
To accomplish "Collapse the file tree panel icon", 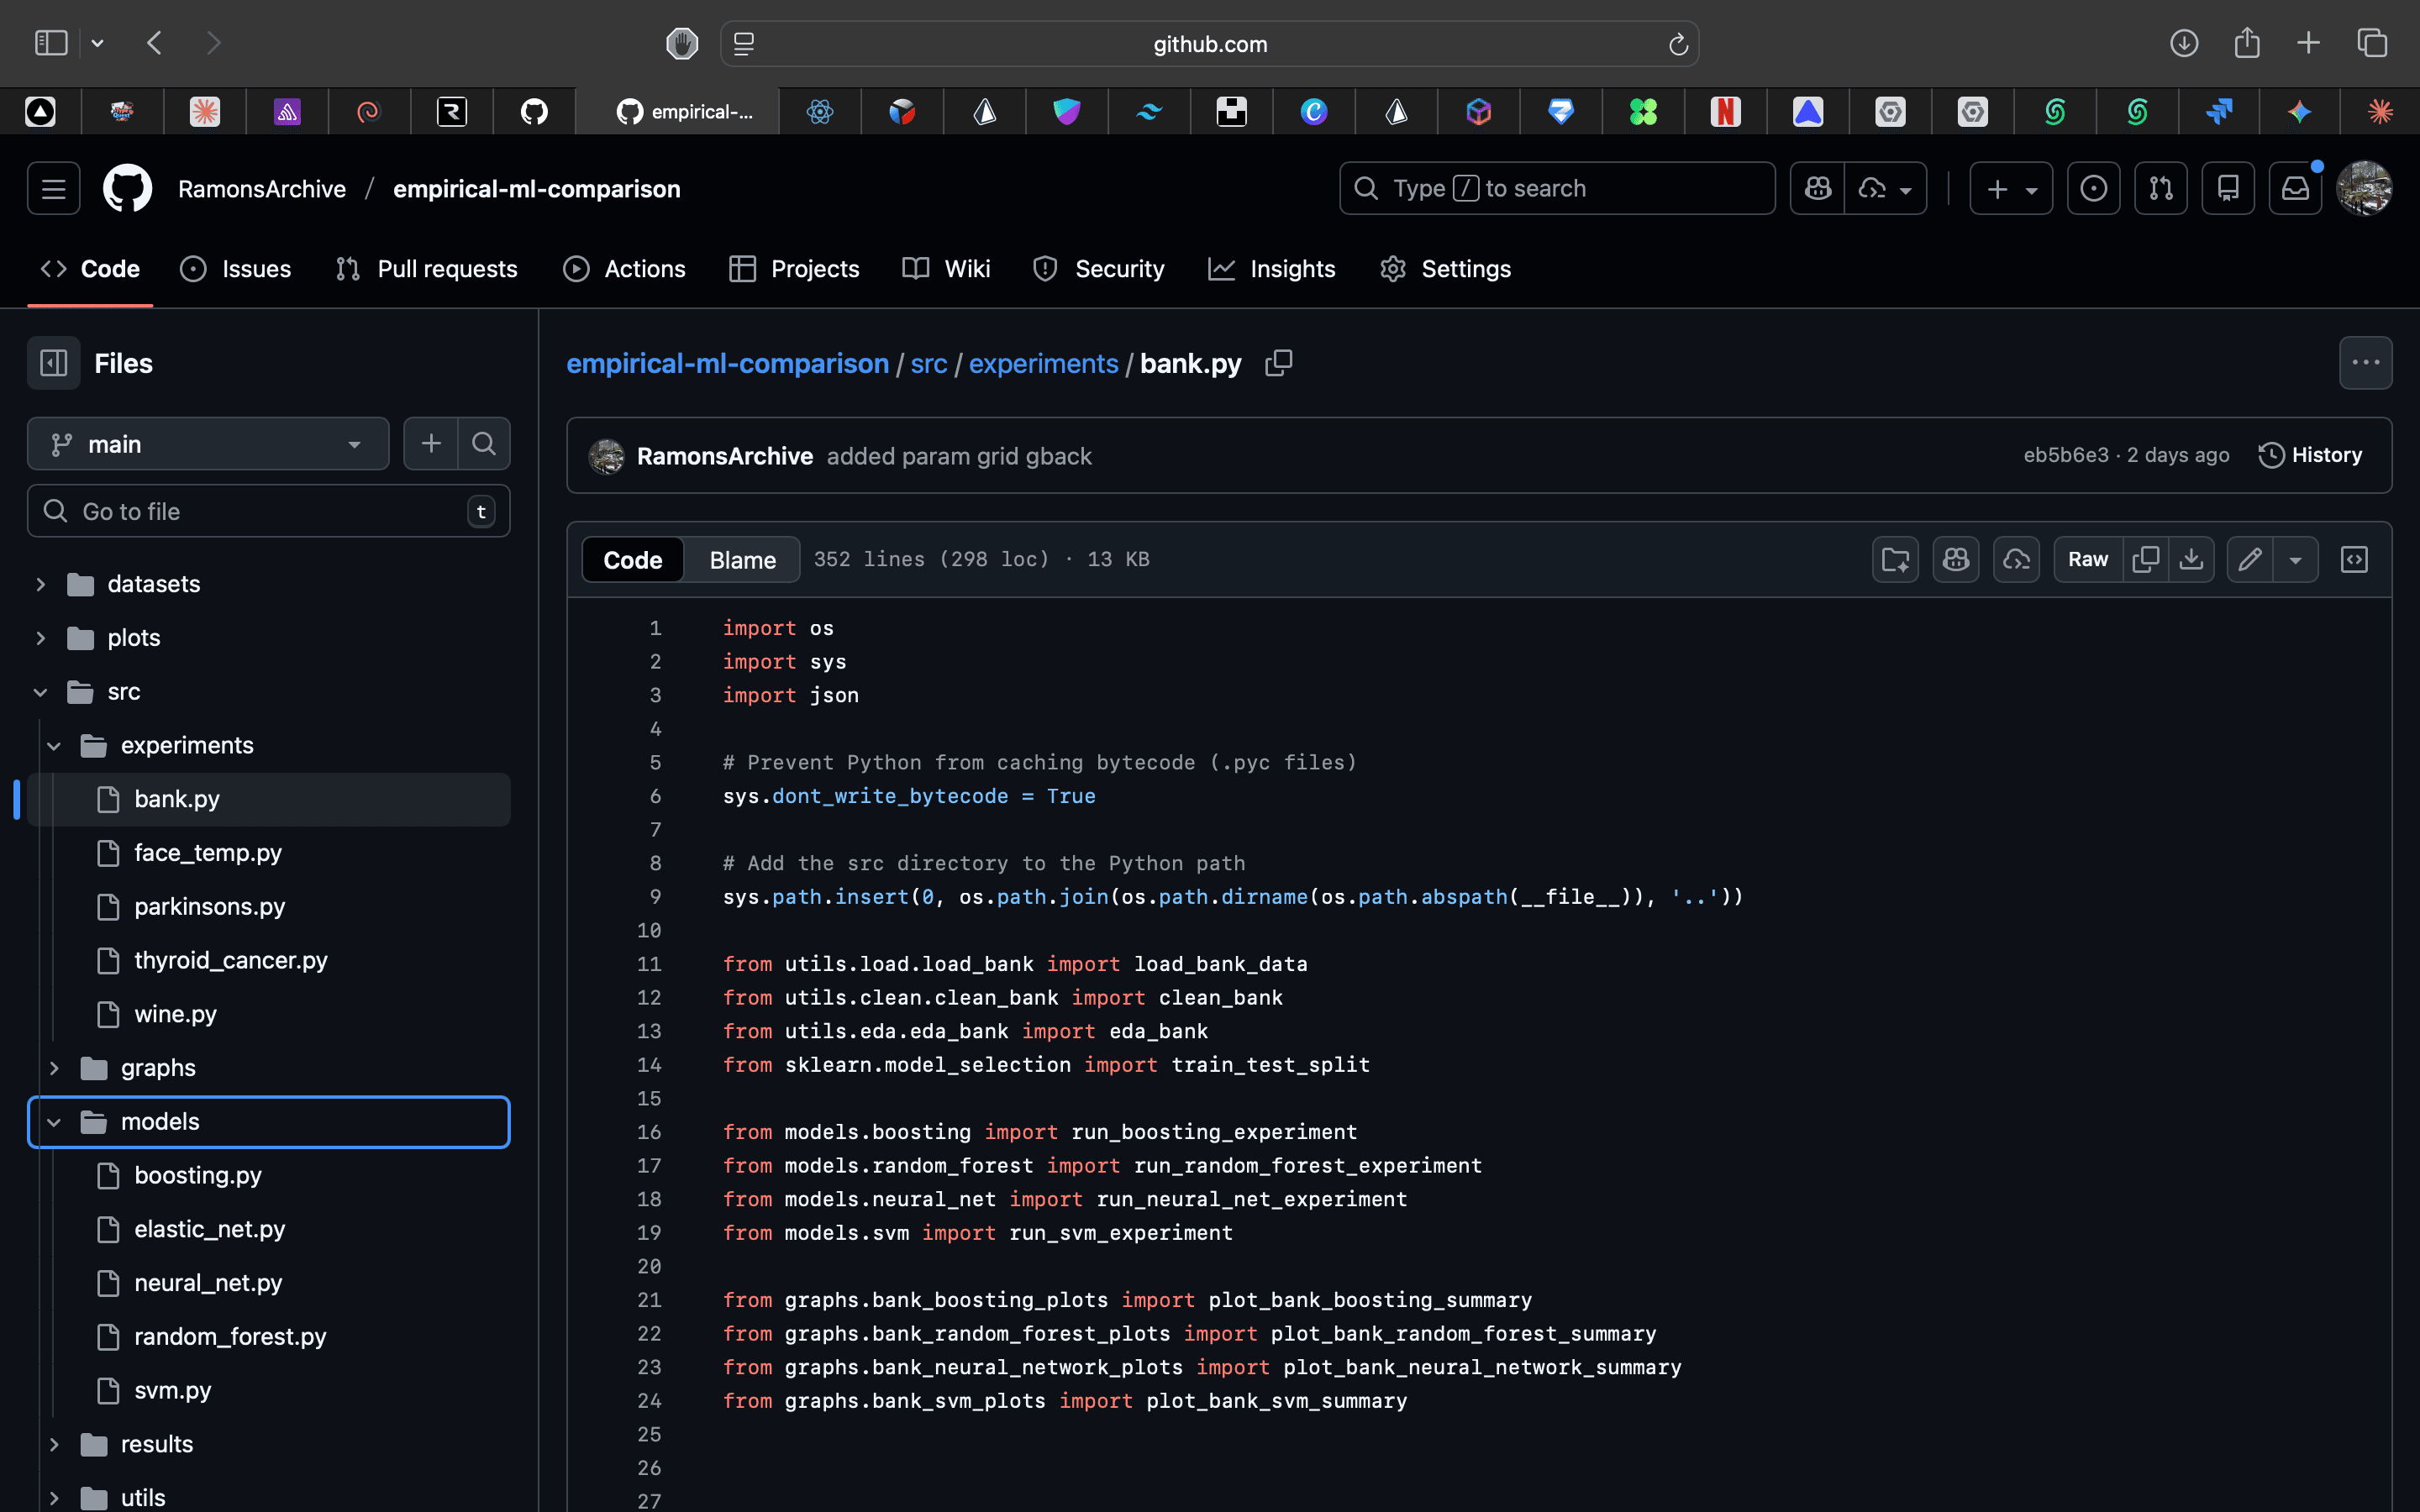I will click(x=53, y=363).
